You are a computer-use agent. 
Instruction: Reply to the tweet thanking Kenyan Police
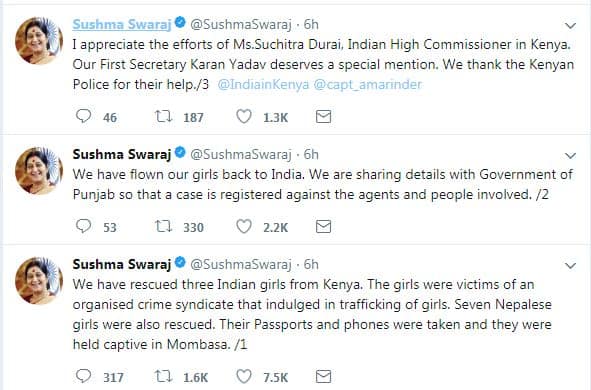83,116
